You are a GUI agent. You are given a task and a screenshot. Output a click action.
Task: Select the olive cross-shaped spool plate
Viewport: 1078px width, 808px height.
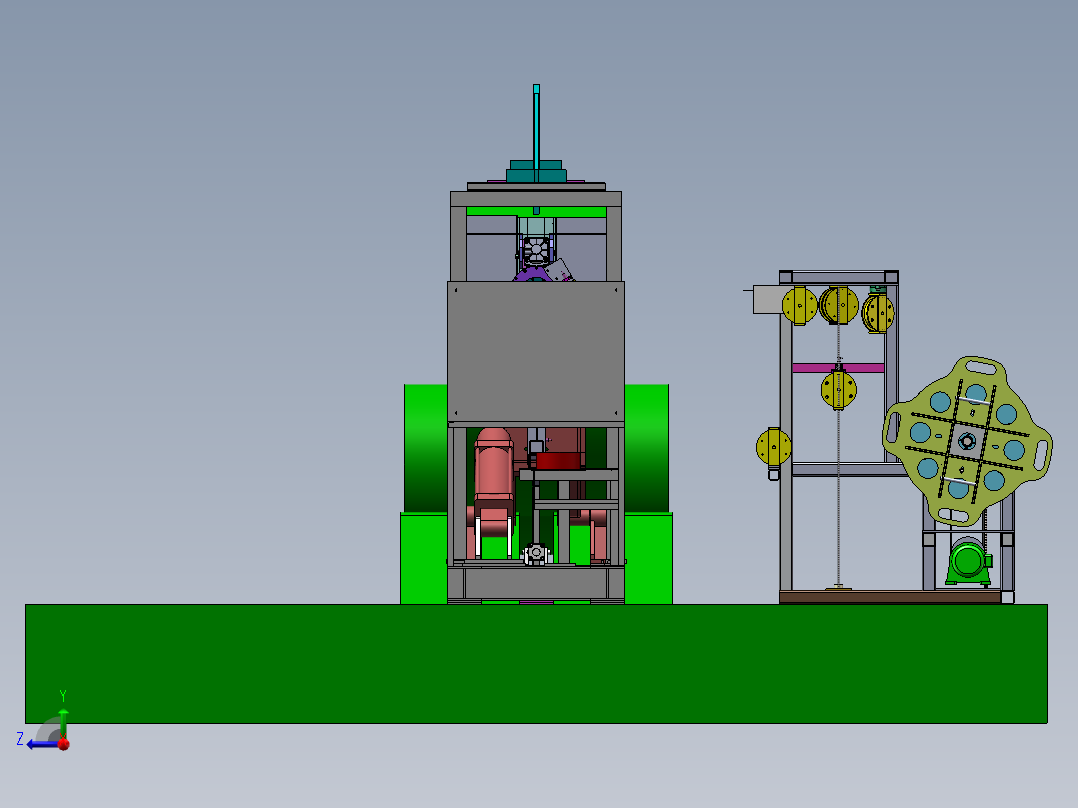967,441
